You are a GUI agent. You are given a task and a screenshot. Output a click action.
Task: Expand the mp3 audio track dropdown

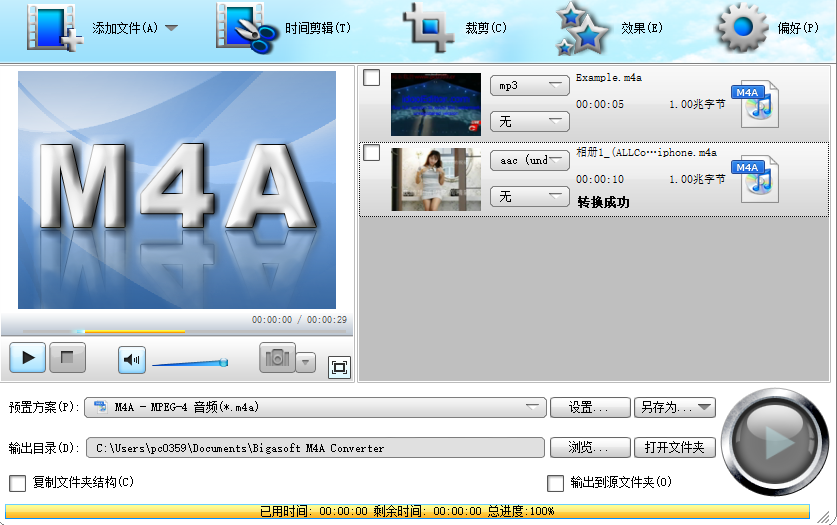click(529, 86)
